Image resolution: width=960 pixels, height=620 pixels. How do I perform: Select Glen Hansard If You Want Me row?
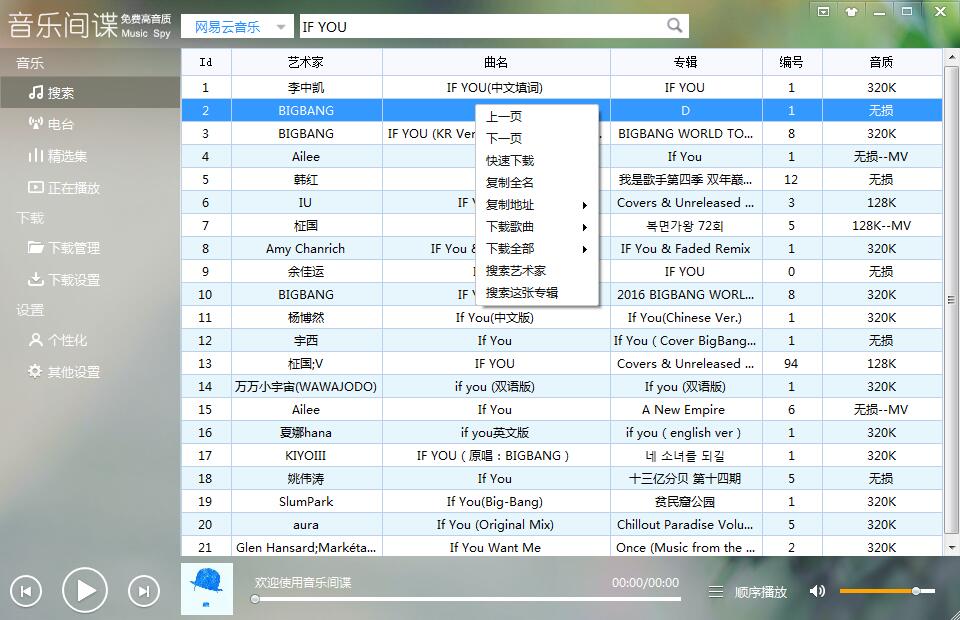tap(561, 548)
